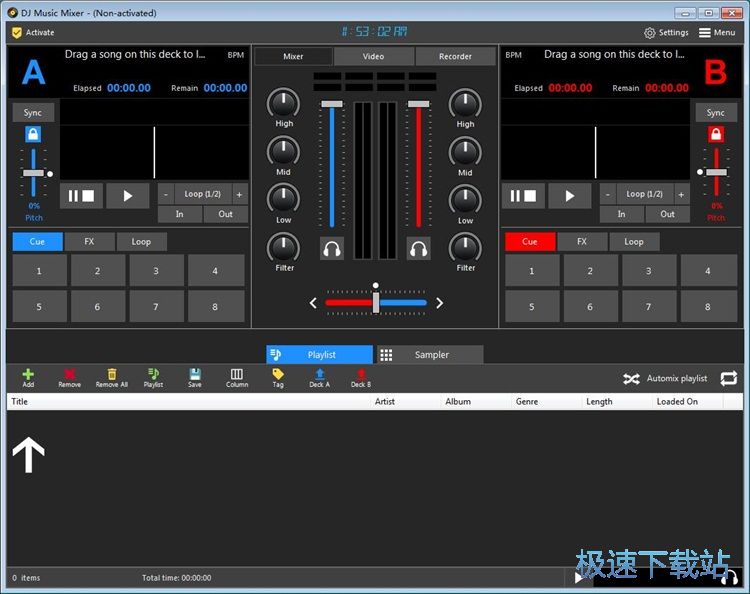Toggle the blue pitch lock on Deck A
The width and height of the screenshot is (750, 594).
coord(33,134)
